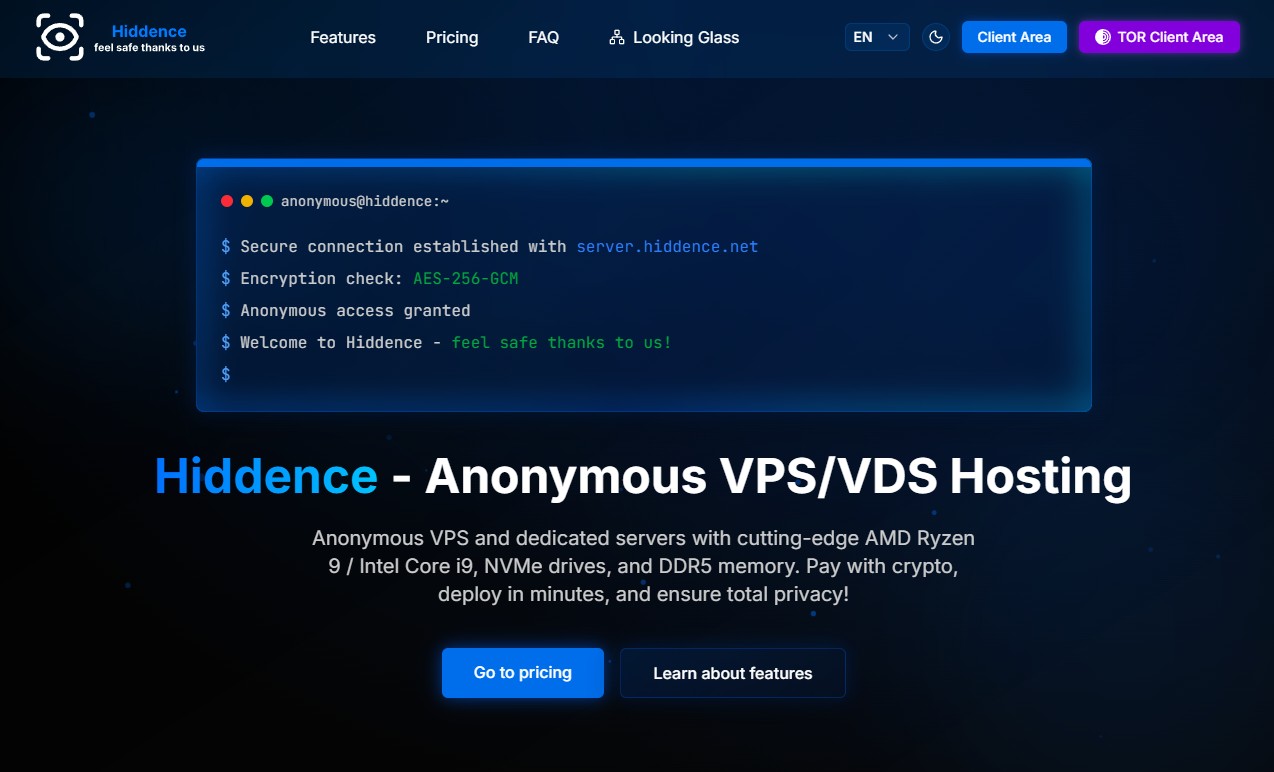1274x772 pixels.
Task: Click the empty last terminal prompt
Action: click(x=226, y=374)
